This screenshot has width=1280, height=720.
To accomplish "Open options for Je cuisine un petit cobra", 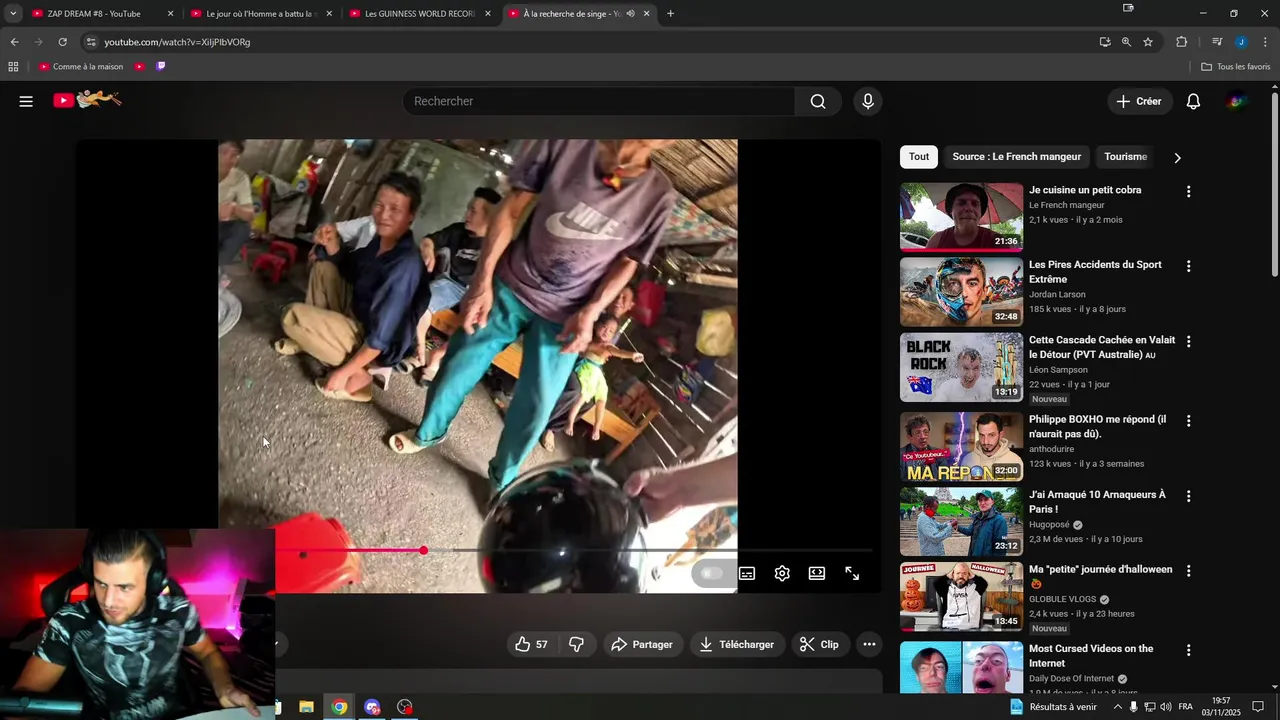I will (x=1188, y=192).
